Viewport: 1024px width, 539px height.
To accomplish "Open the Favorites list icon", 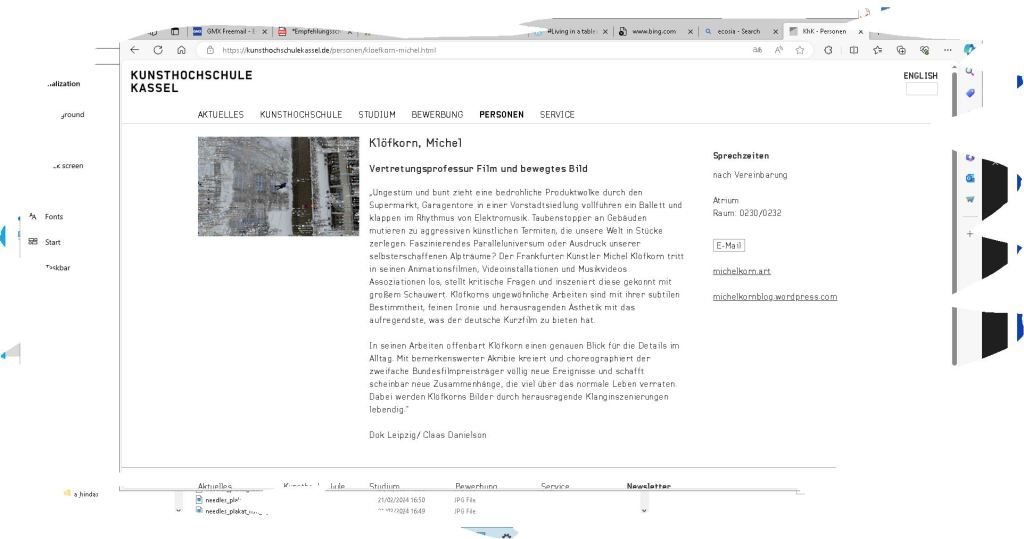I will point(877,50).
